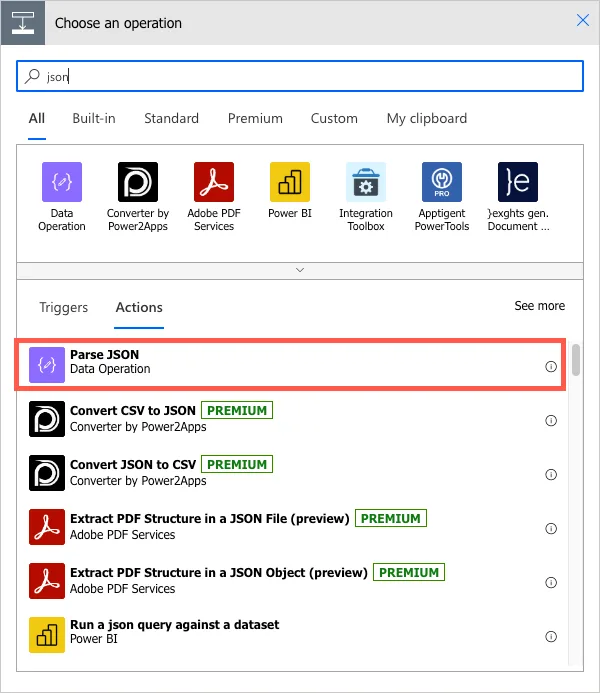Click the search magnifier icon
Screen dimensions: 600x693
(x=32, y=76)
